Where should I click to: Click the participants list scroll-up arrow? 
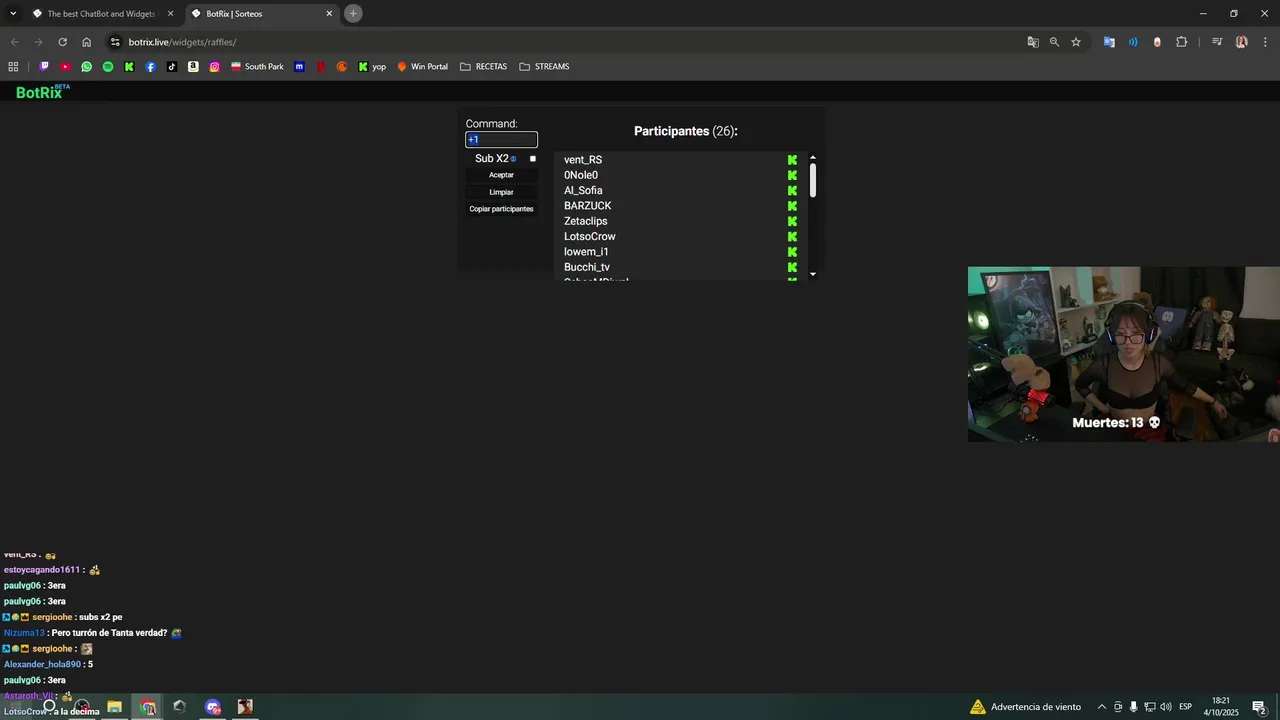click(x=813, y=157)
